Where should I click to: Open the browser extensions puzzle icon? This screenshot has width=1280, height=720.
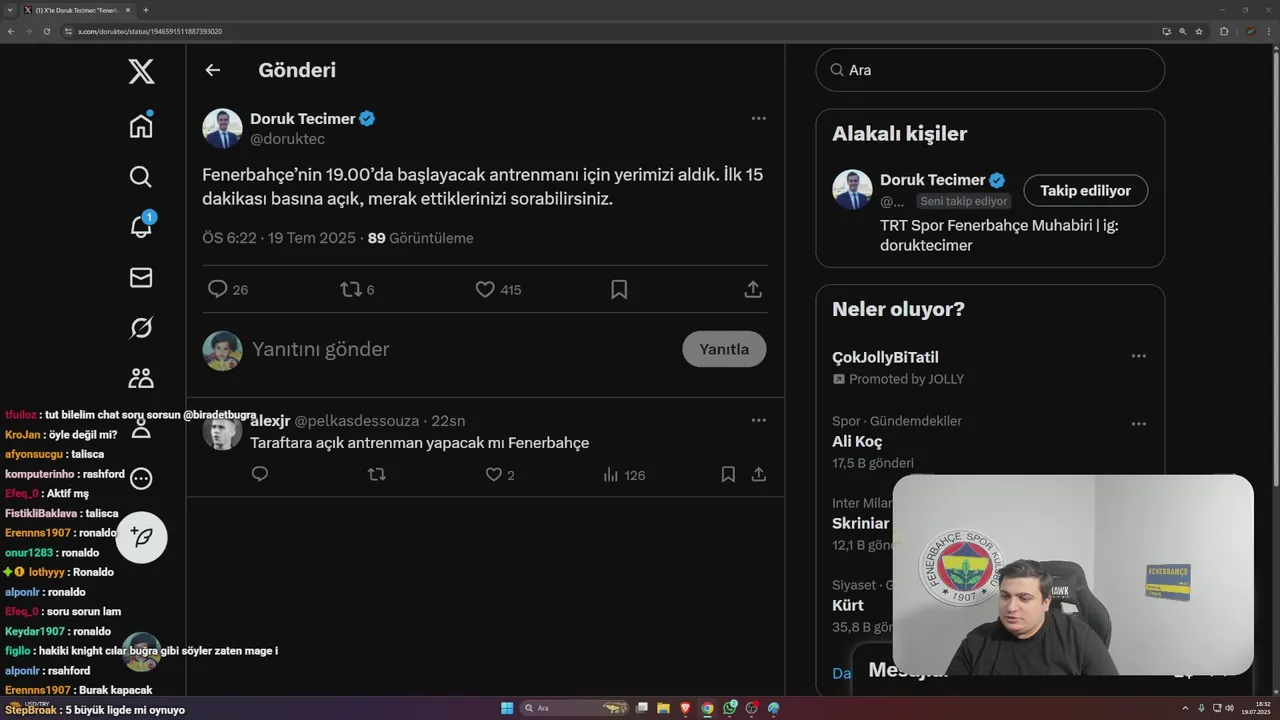(1224, 31)
